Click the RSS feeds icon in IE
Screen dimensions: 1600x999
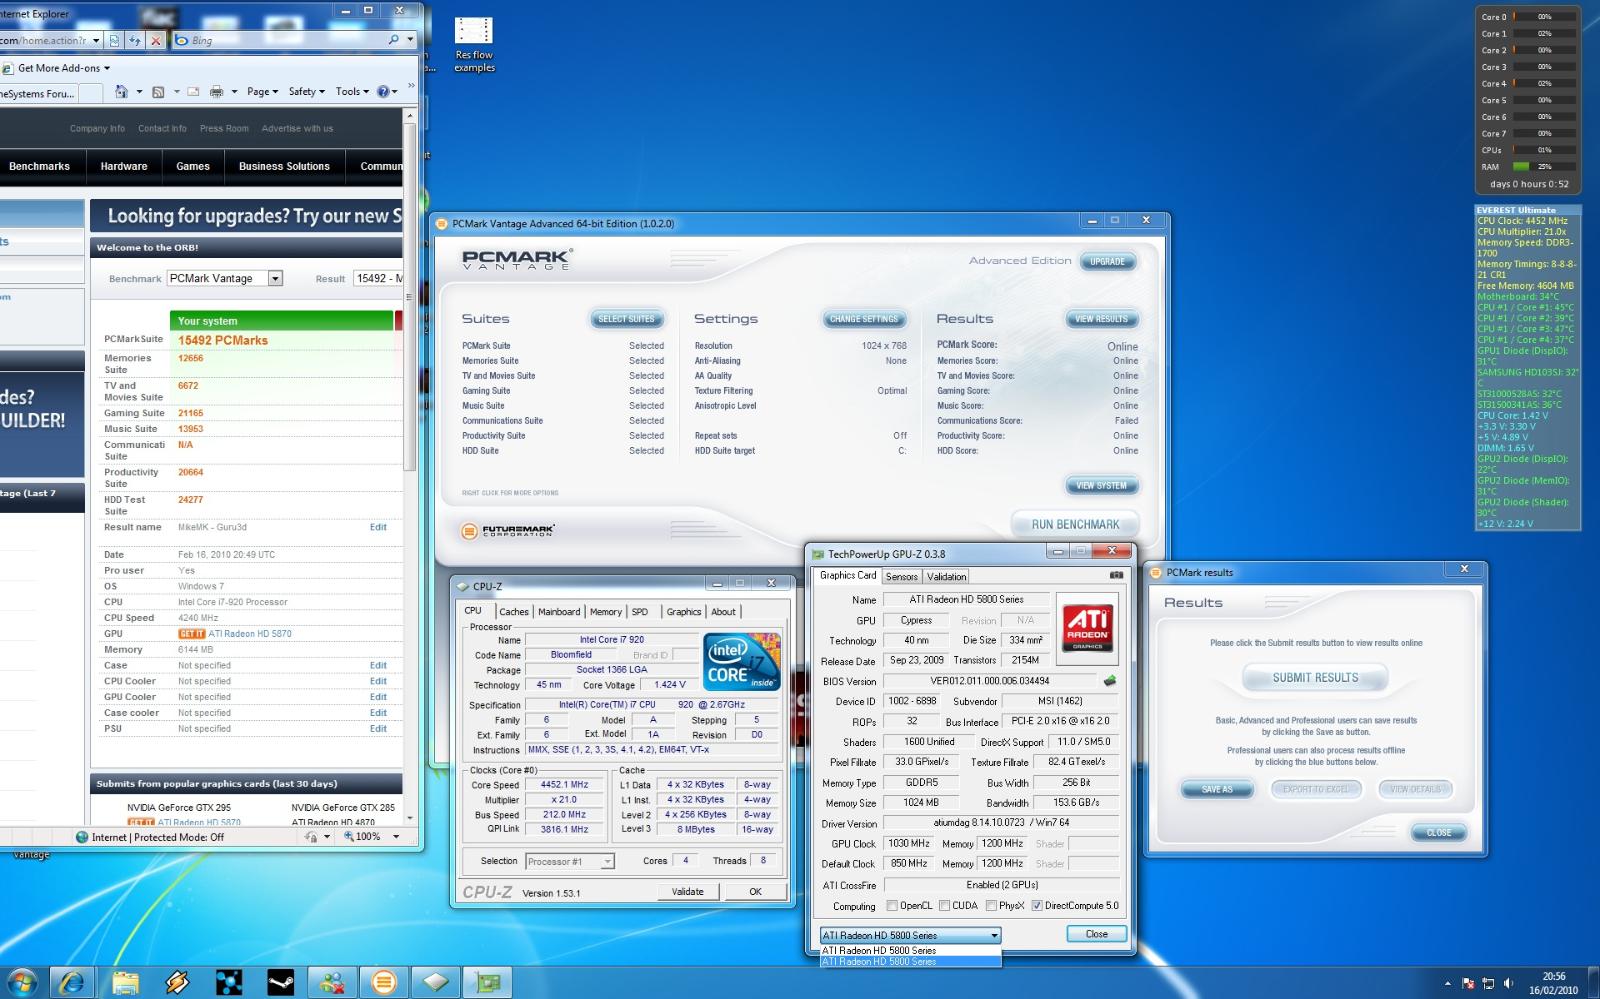pos(158,91)
